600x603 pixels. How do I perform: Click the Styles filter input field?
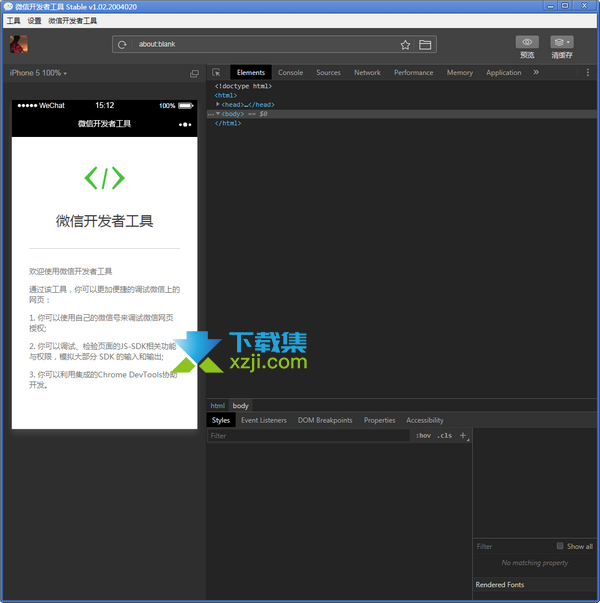(308, 436)
